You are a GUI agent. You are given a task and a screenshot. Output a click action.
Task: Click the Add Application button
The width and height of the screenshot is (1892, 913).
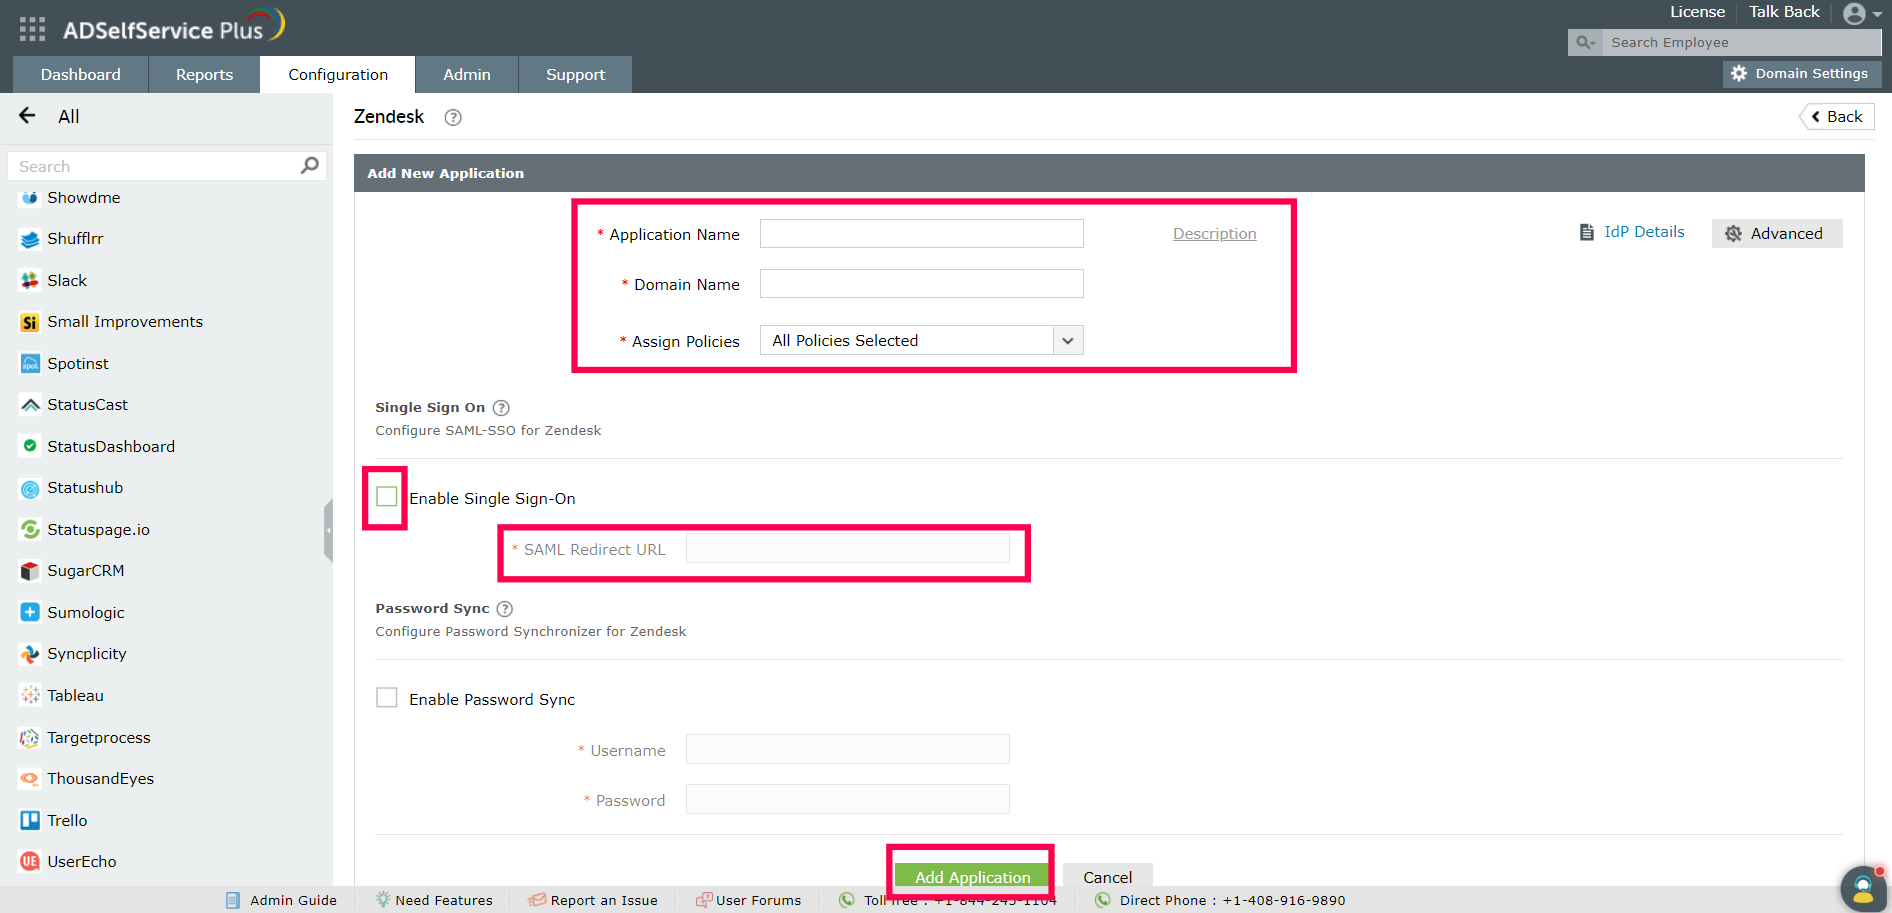point(972,877)
